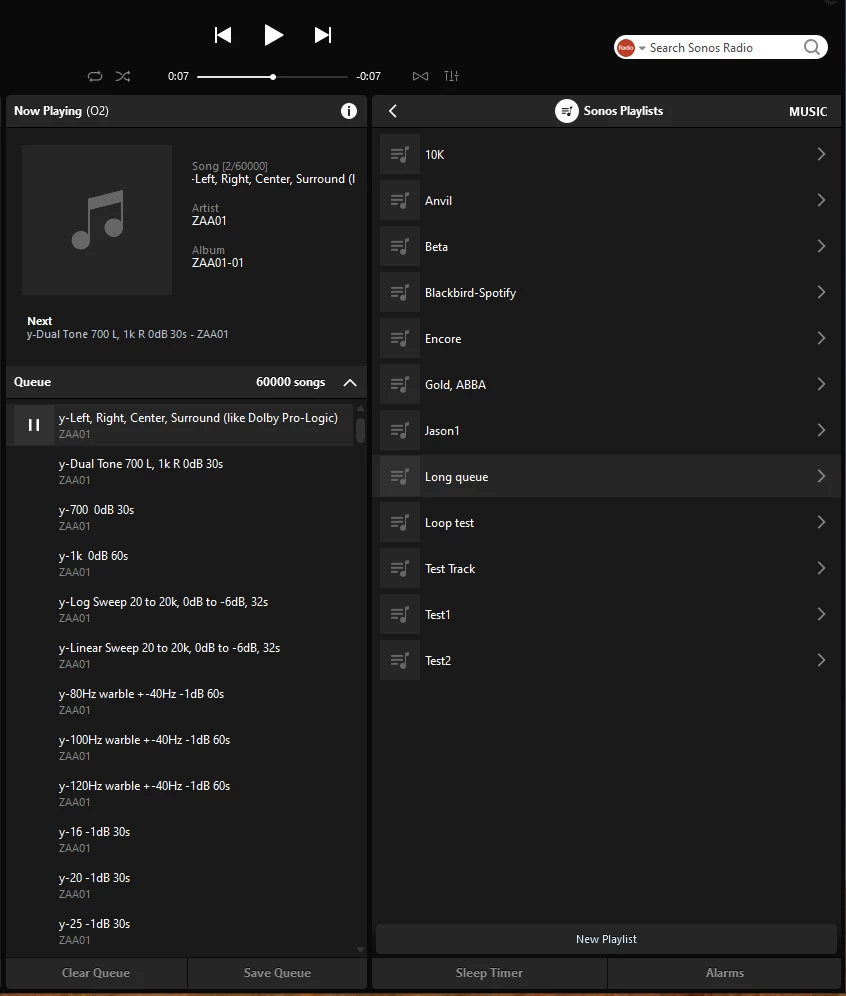Click the New Playlist button
The image size is (846, 996).
coord(606,939)
